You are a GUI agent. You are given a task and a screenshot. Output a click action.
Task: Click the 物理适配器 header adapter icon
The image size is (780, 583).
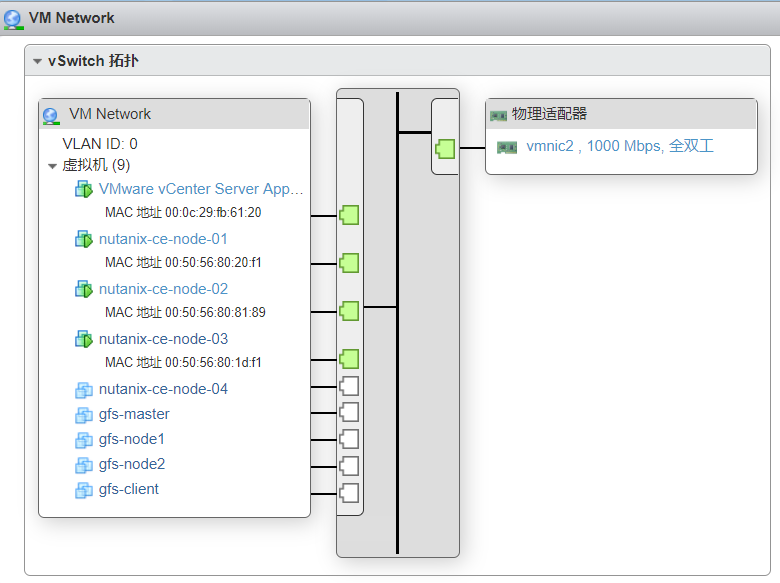tap(498, 116)
